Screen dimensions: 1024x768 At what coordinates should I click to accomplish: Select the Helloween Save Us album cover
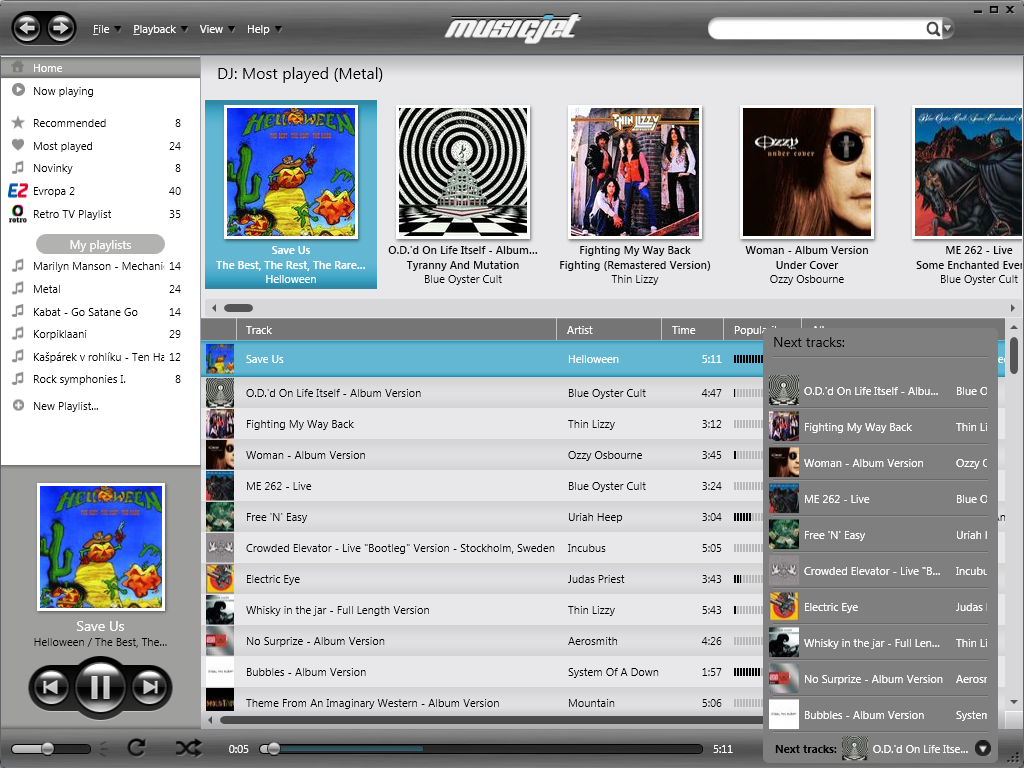pyautogui.click(x=291, y=172)
